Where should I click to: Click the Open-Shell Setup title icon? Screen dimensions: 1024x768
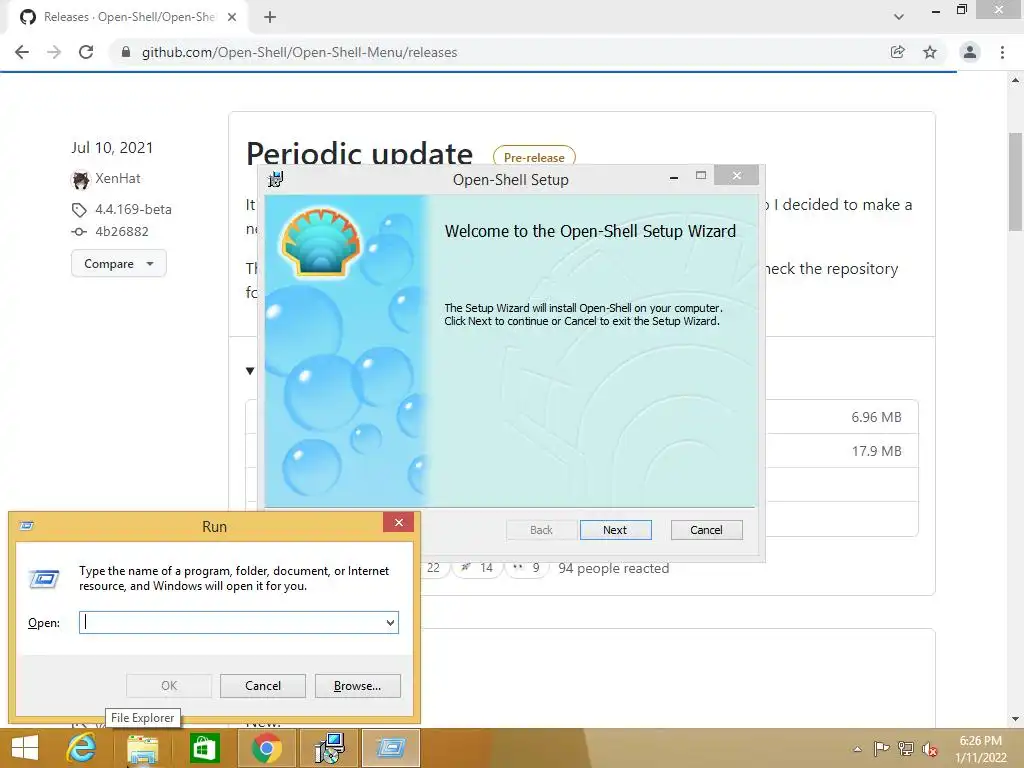click(x=276, y=179)
